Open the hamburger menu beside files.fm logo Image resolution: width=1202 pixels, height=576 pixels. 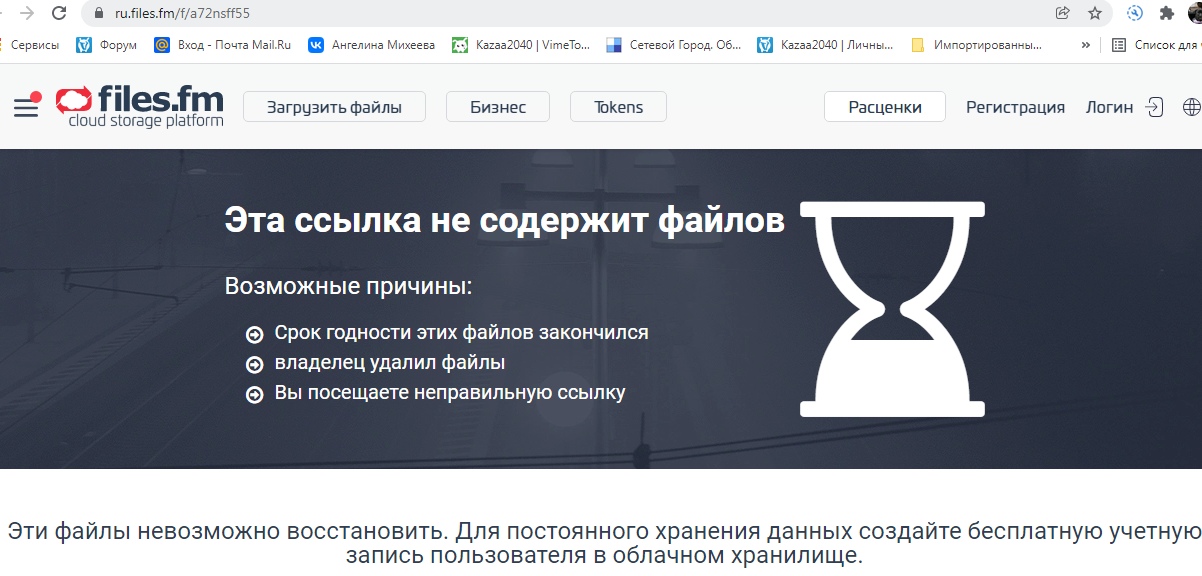(26, 107)
